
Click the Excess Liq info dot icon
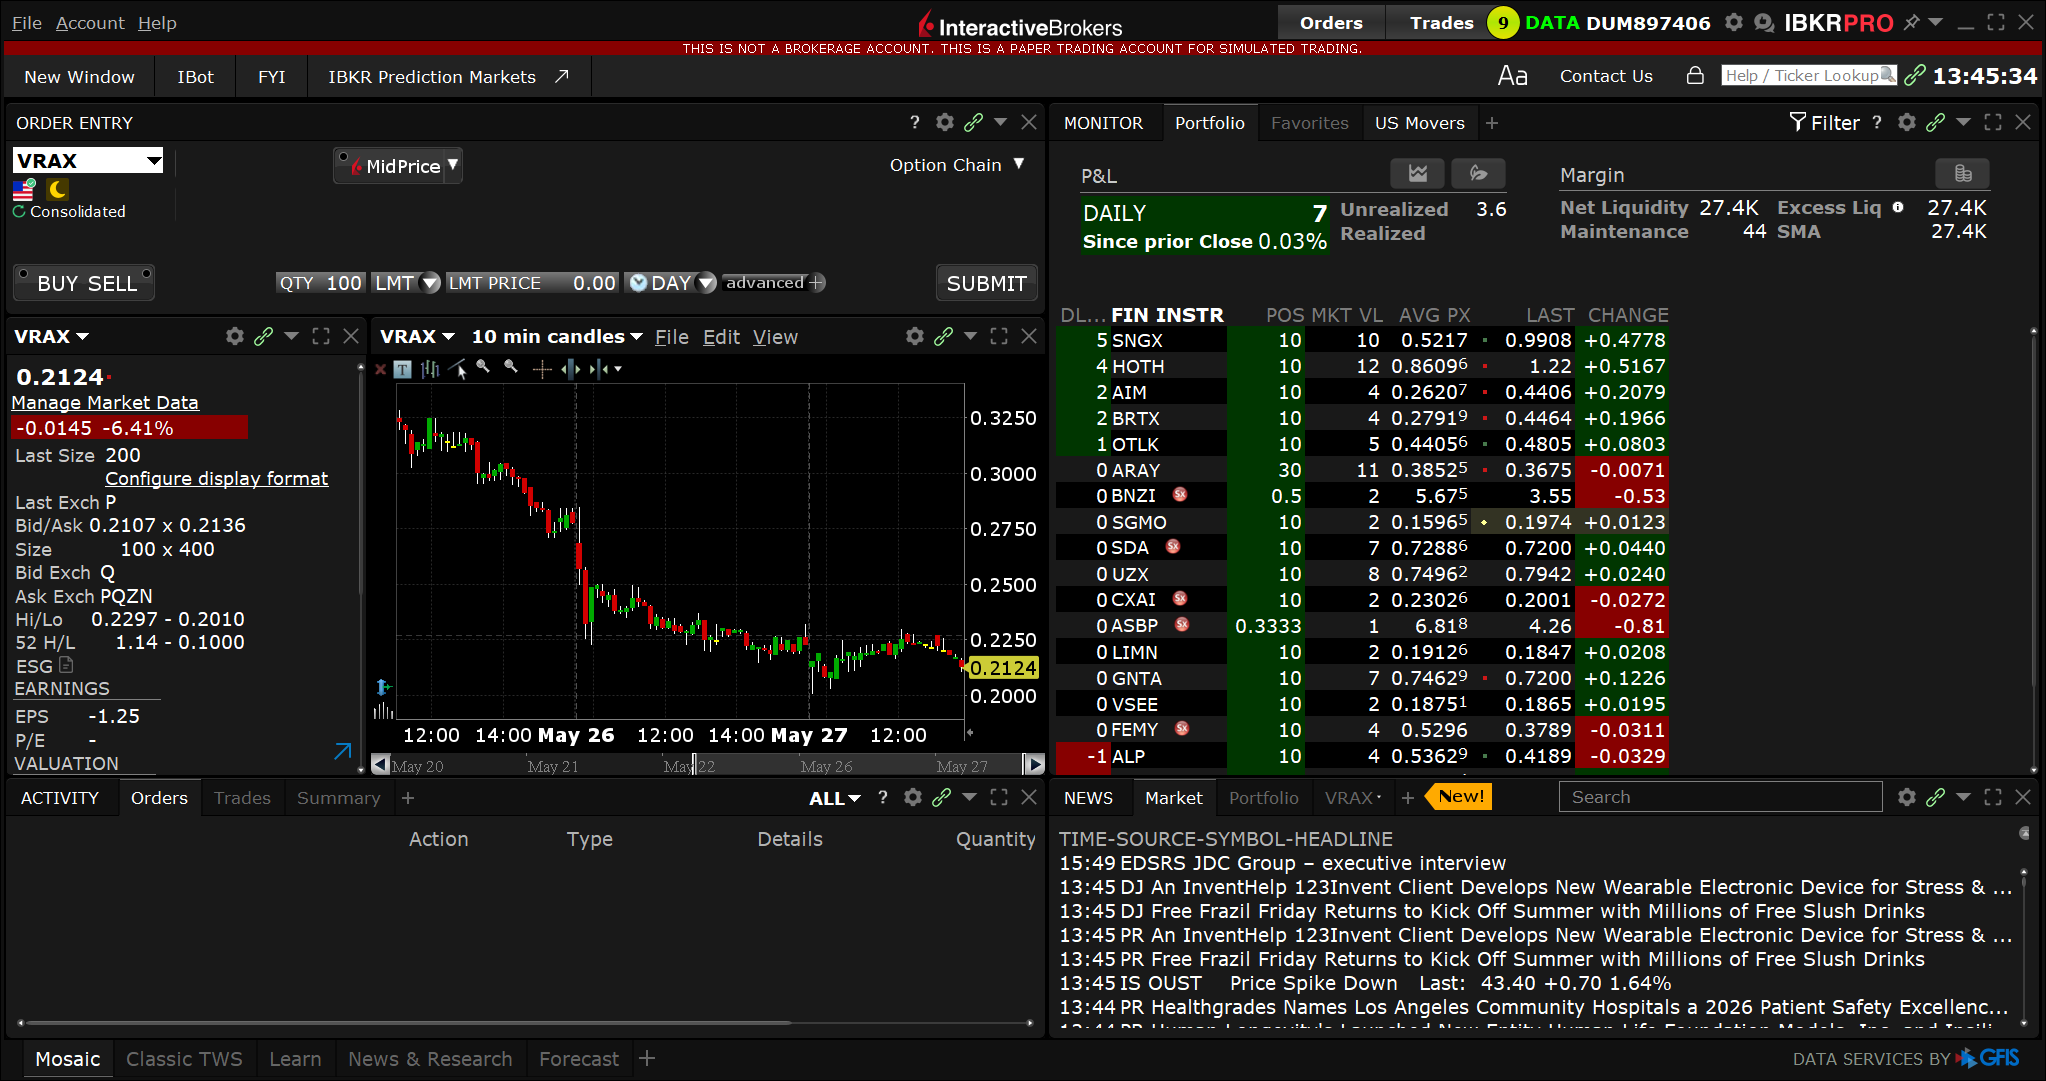(1898, 207)
